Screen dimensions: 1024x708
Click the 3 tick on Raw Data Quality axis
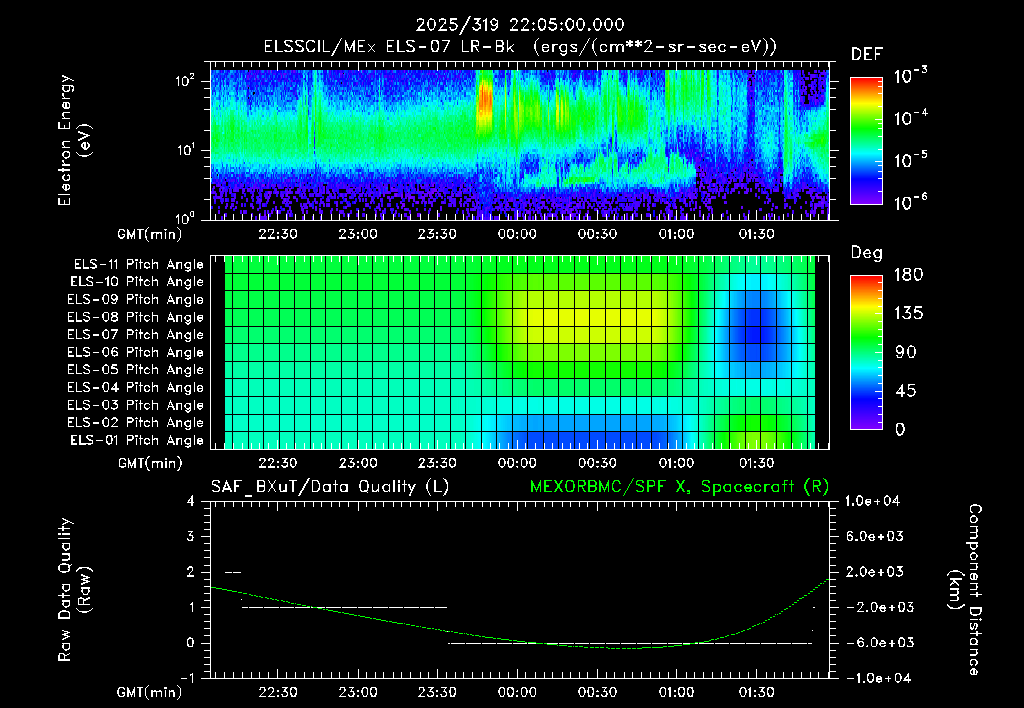190,537
